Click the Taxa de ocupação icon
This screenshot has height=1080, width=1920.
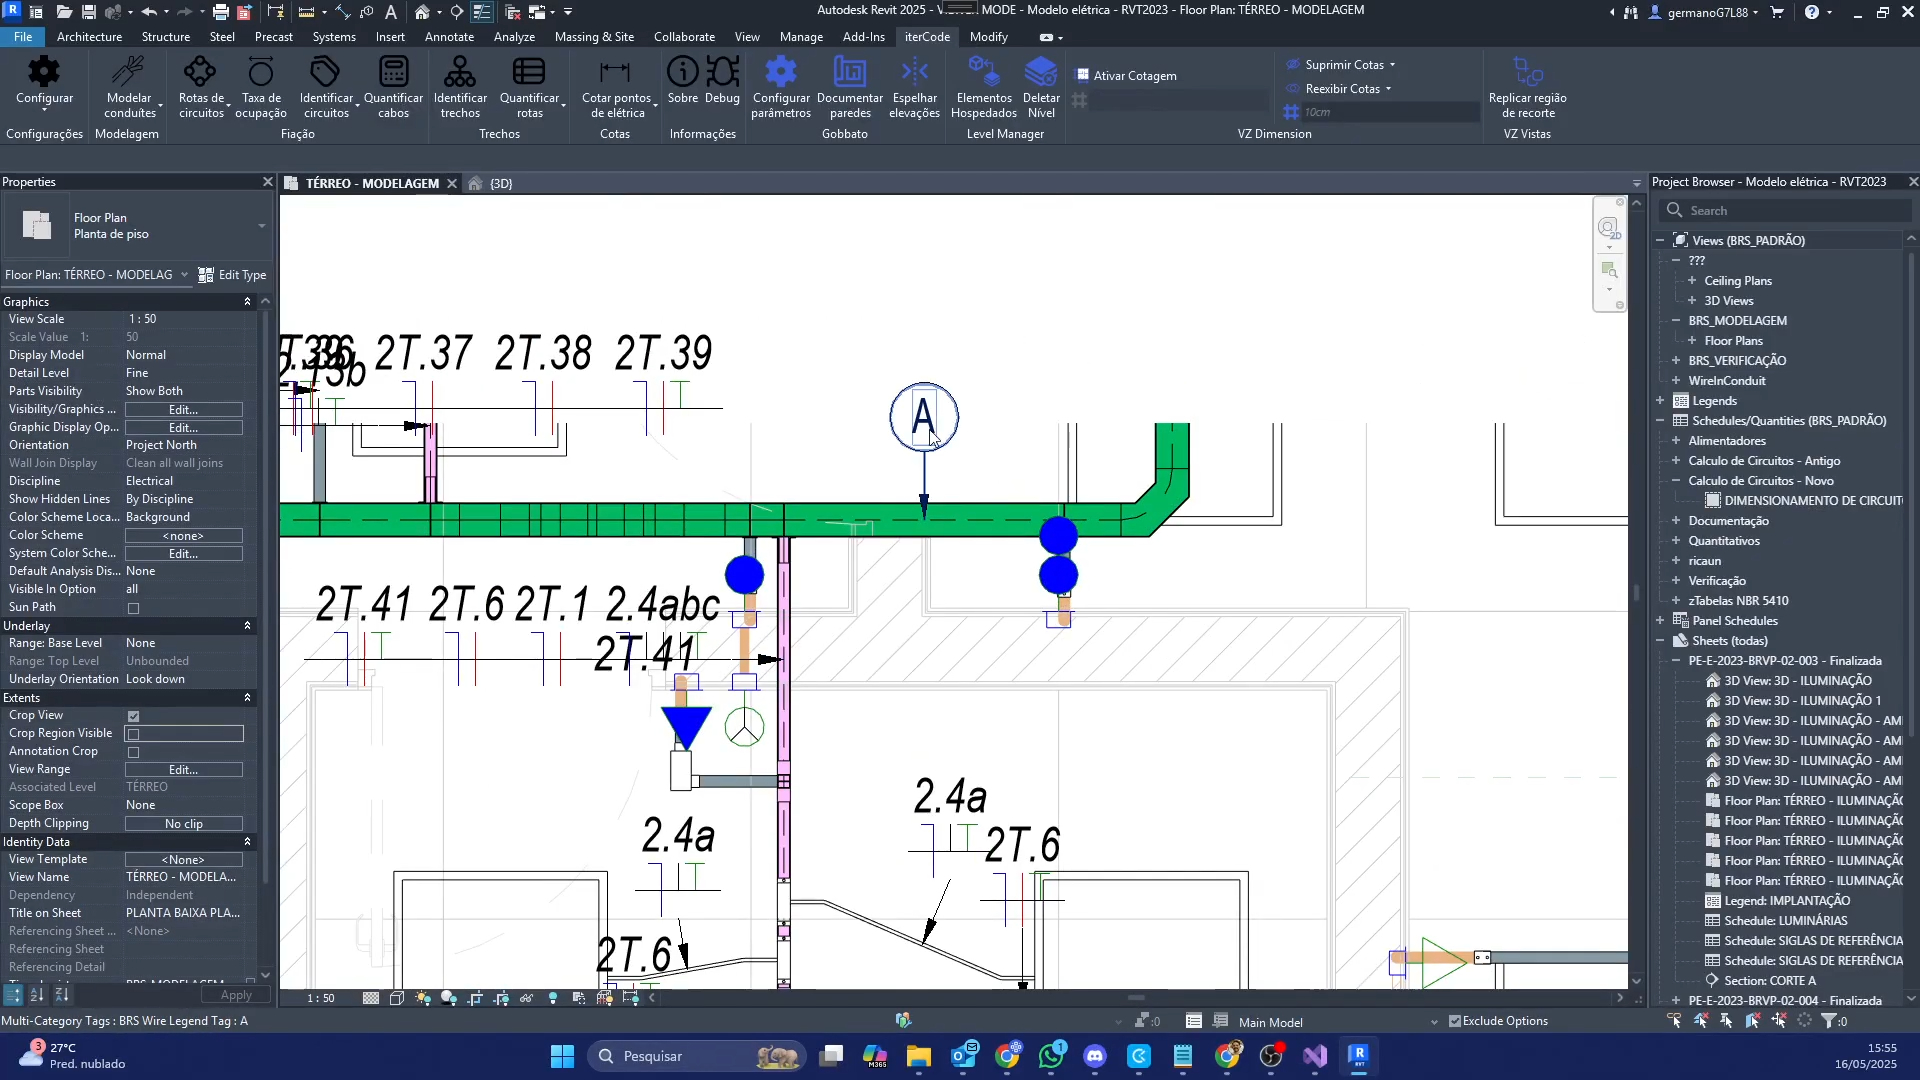tap(261, 72)
